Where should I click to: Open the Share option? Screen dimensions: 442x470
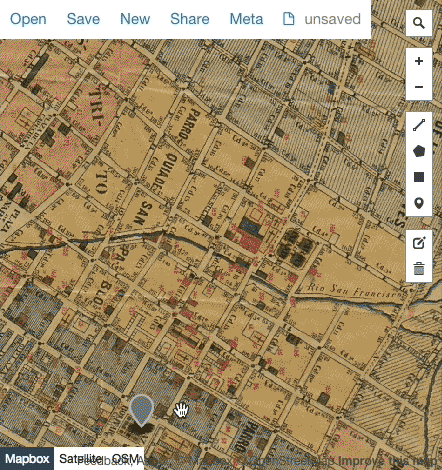[190, 19]
